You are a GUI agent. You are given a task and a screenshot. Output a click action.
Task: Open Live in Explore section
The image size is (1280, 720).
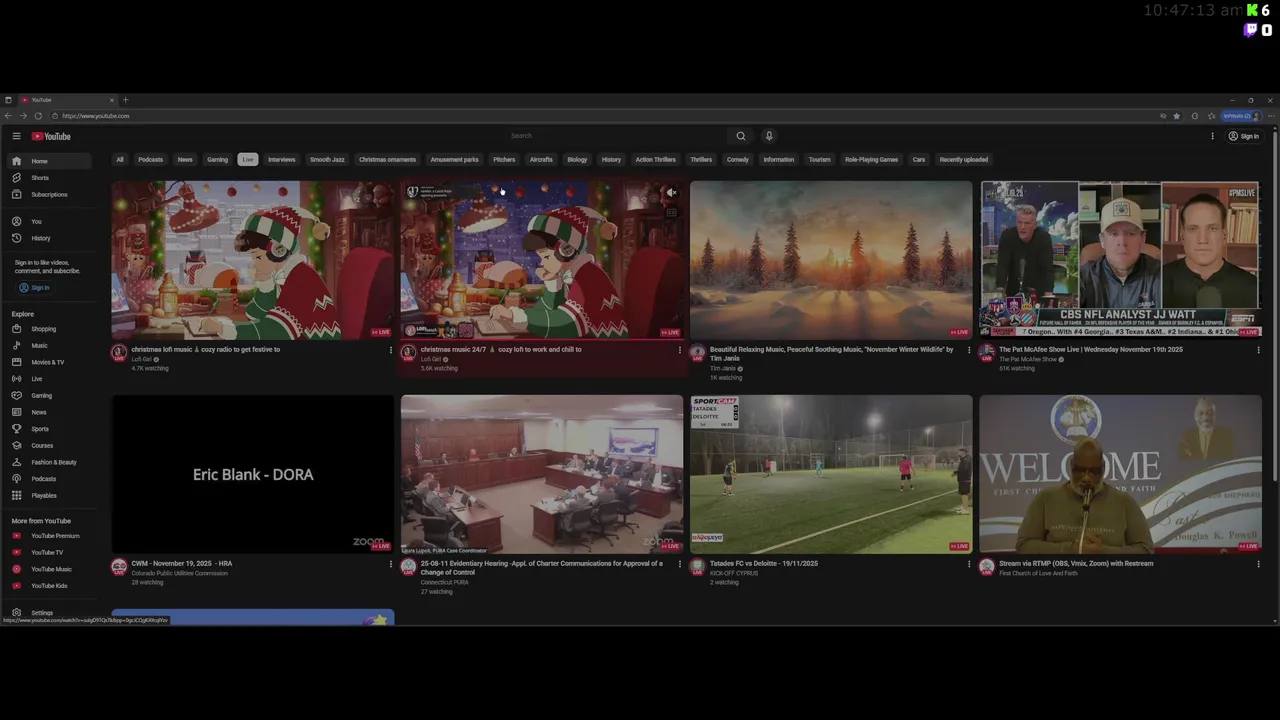(50, 379)
